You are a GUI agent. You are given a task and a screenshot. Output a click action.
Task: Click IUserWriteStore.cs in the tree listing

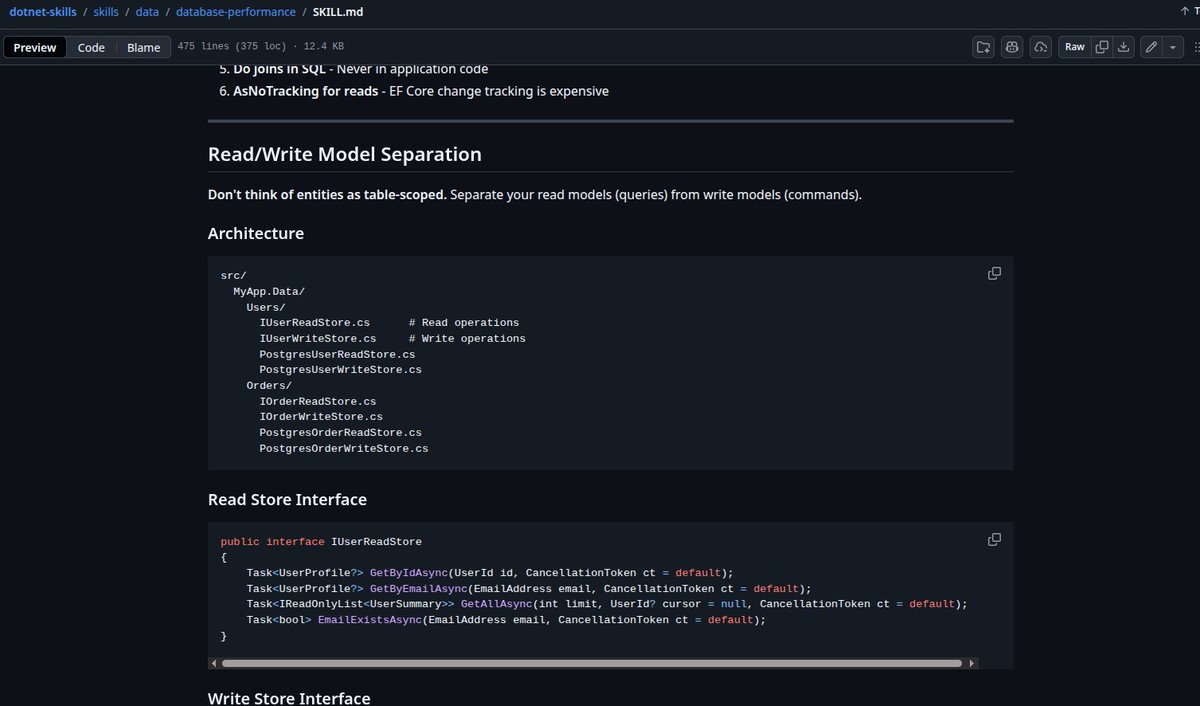(318, 338)
